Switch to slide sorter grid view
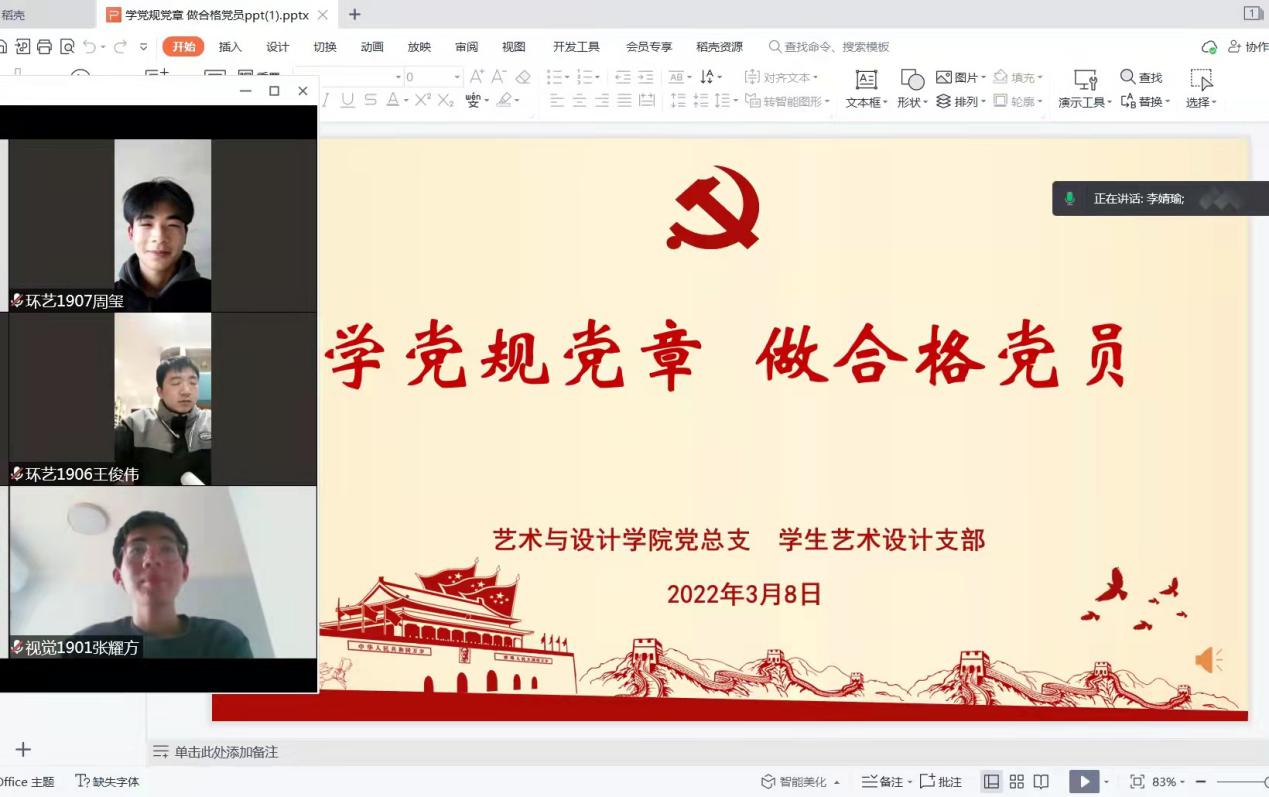 pyautogui.click(x=1017, y=782)
